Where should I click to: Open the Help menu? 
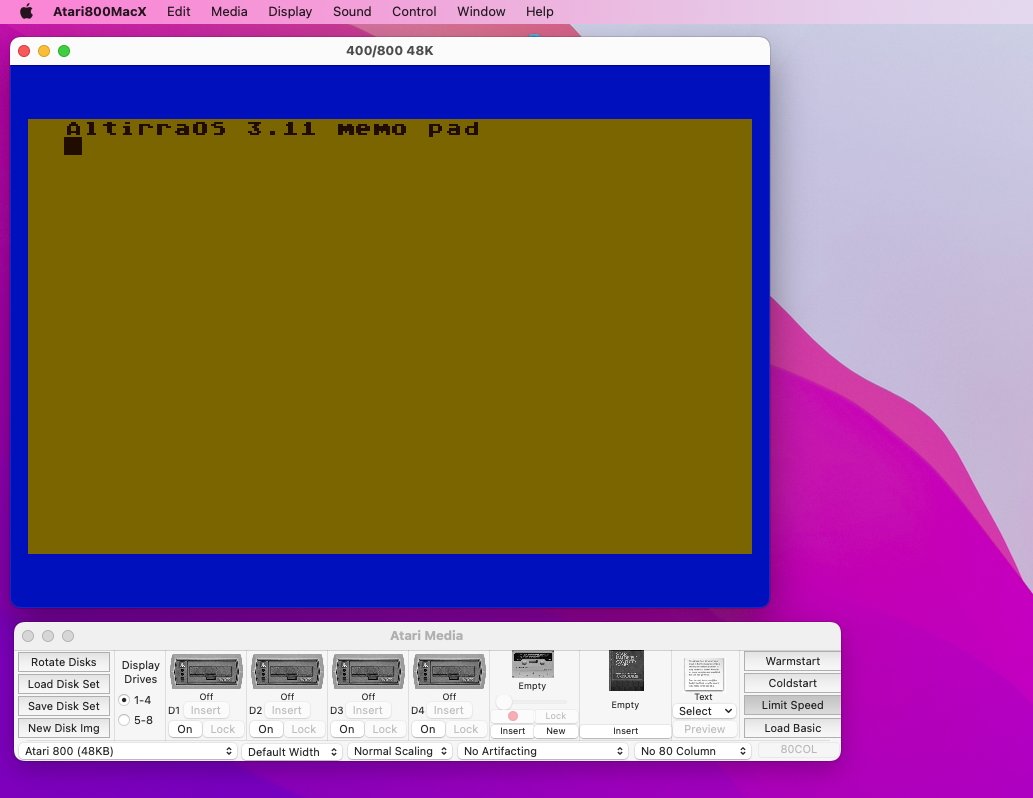coord(540,12)
